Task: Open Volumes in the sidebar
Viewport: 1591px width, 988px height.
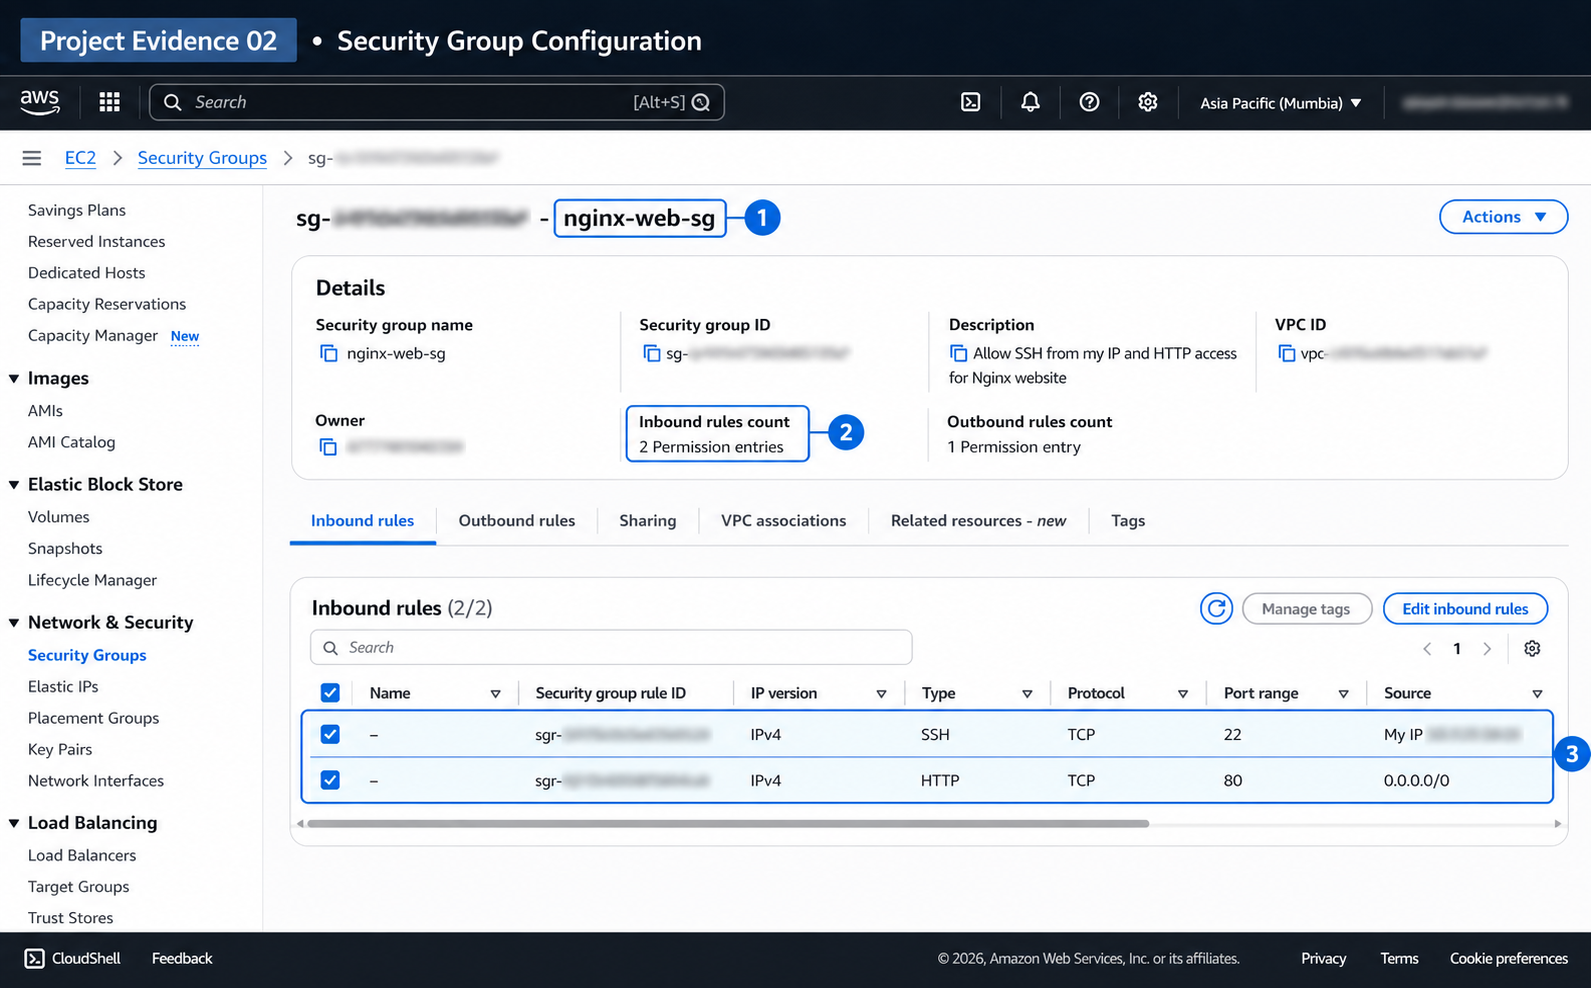Action: (x=59, y=517)
